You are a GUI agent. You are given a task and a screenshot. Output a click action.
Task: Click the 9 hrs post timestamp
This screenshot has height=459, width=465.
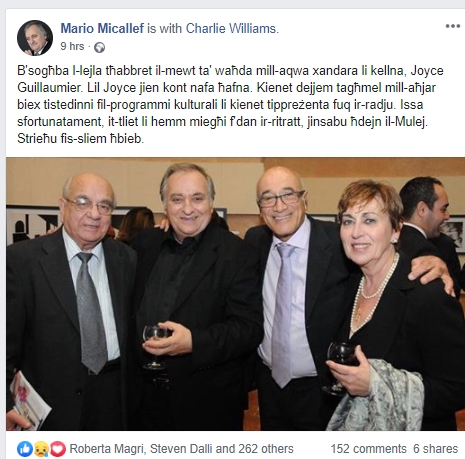[x=72, y=46]
